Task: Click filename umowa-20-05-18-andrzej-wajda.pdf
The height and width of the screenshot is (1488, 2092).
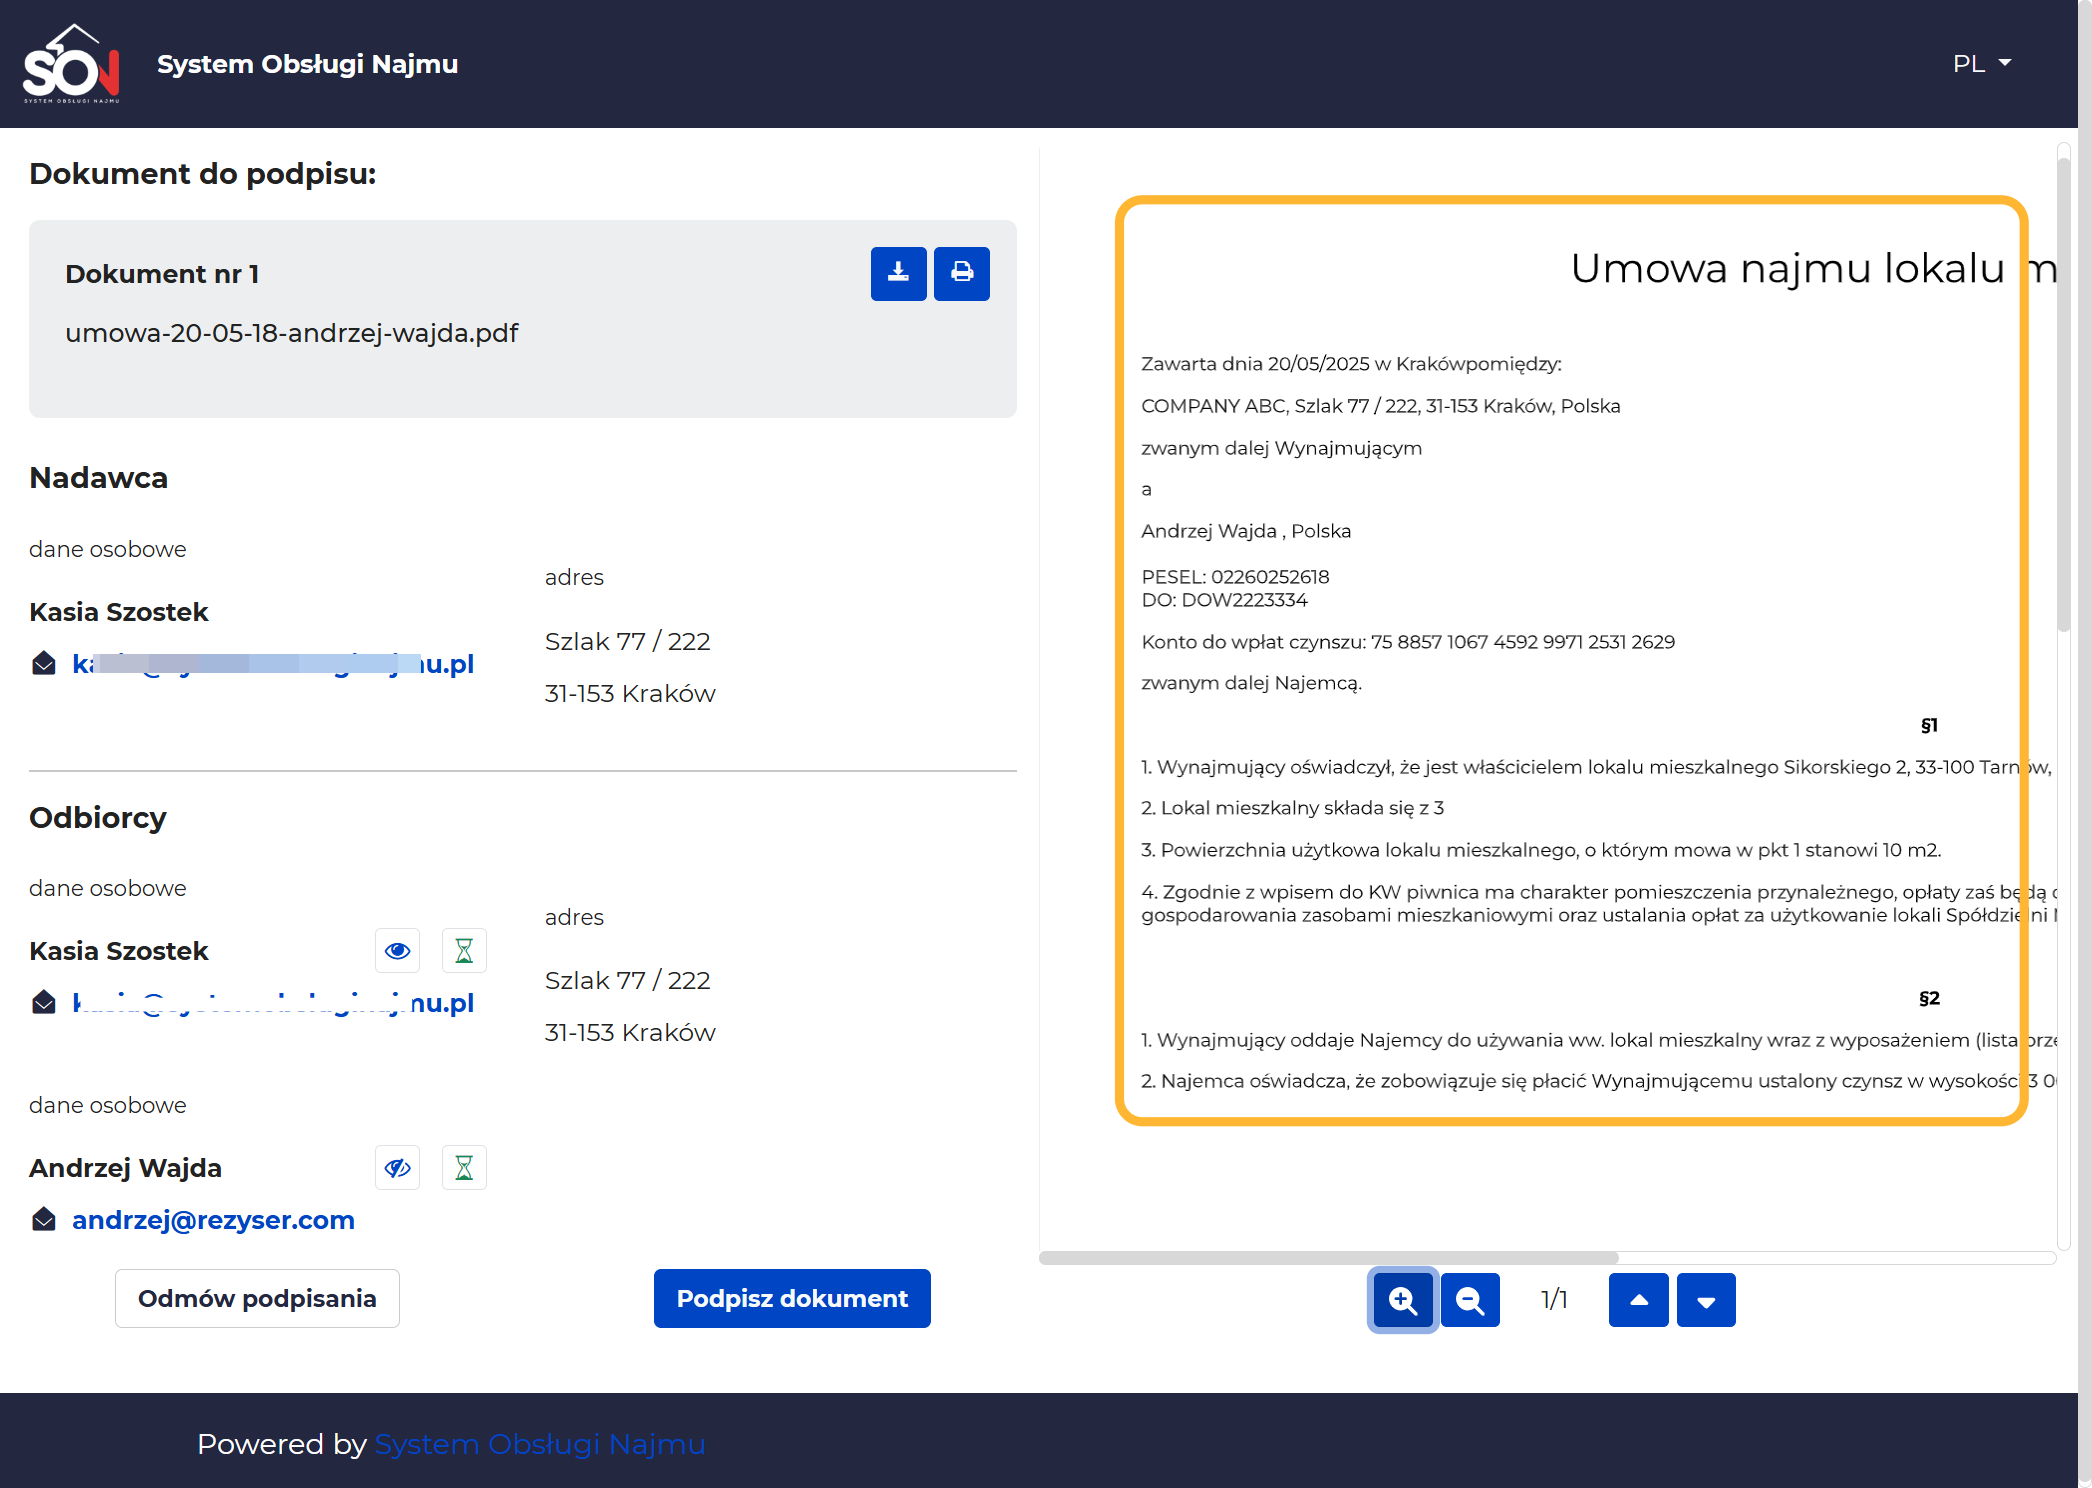Action: [292, 333]
